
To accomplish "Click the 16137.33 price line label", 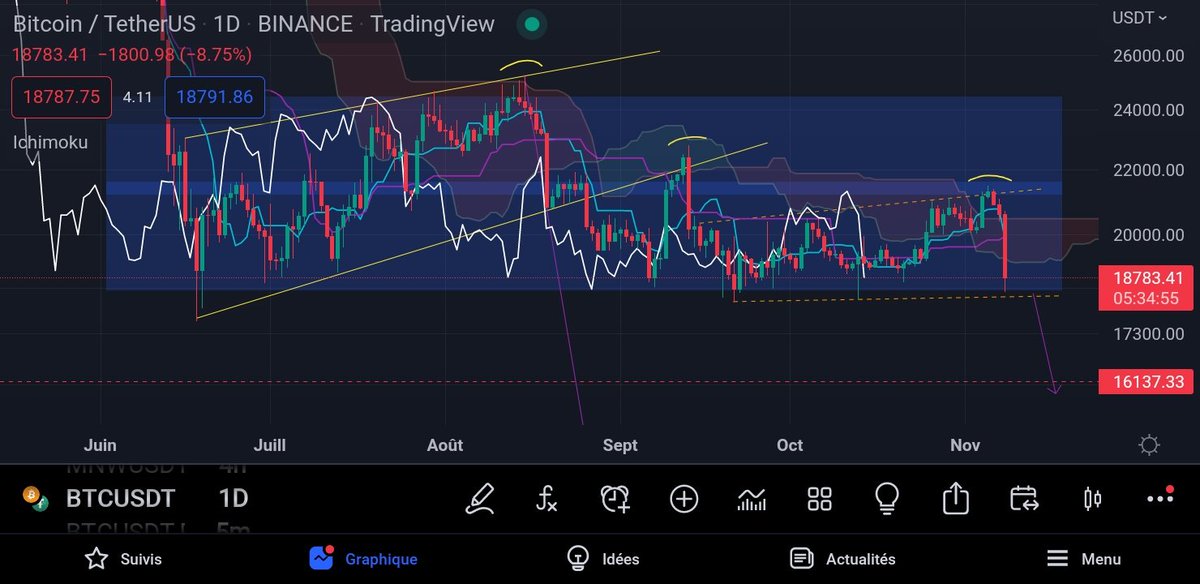I will tap(1146, 382).
